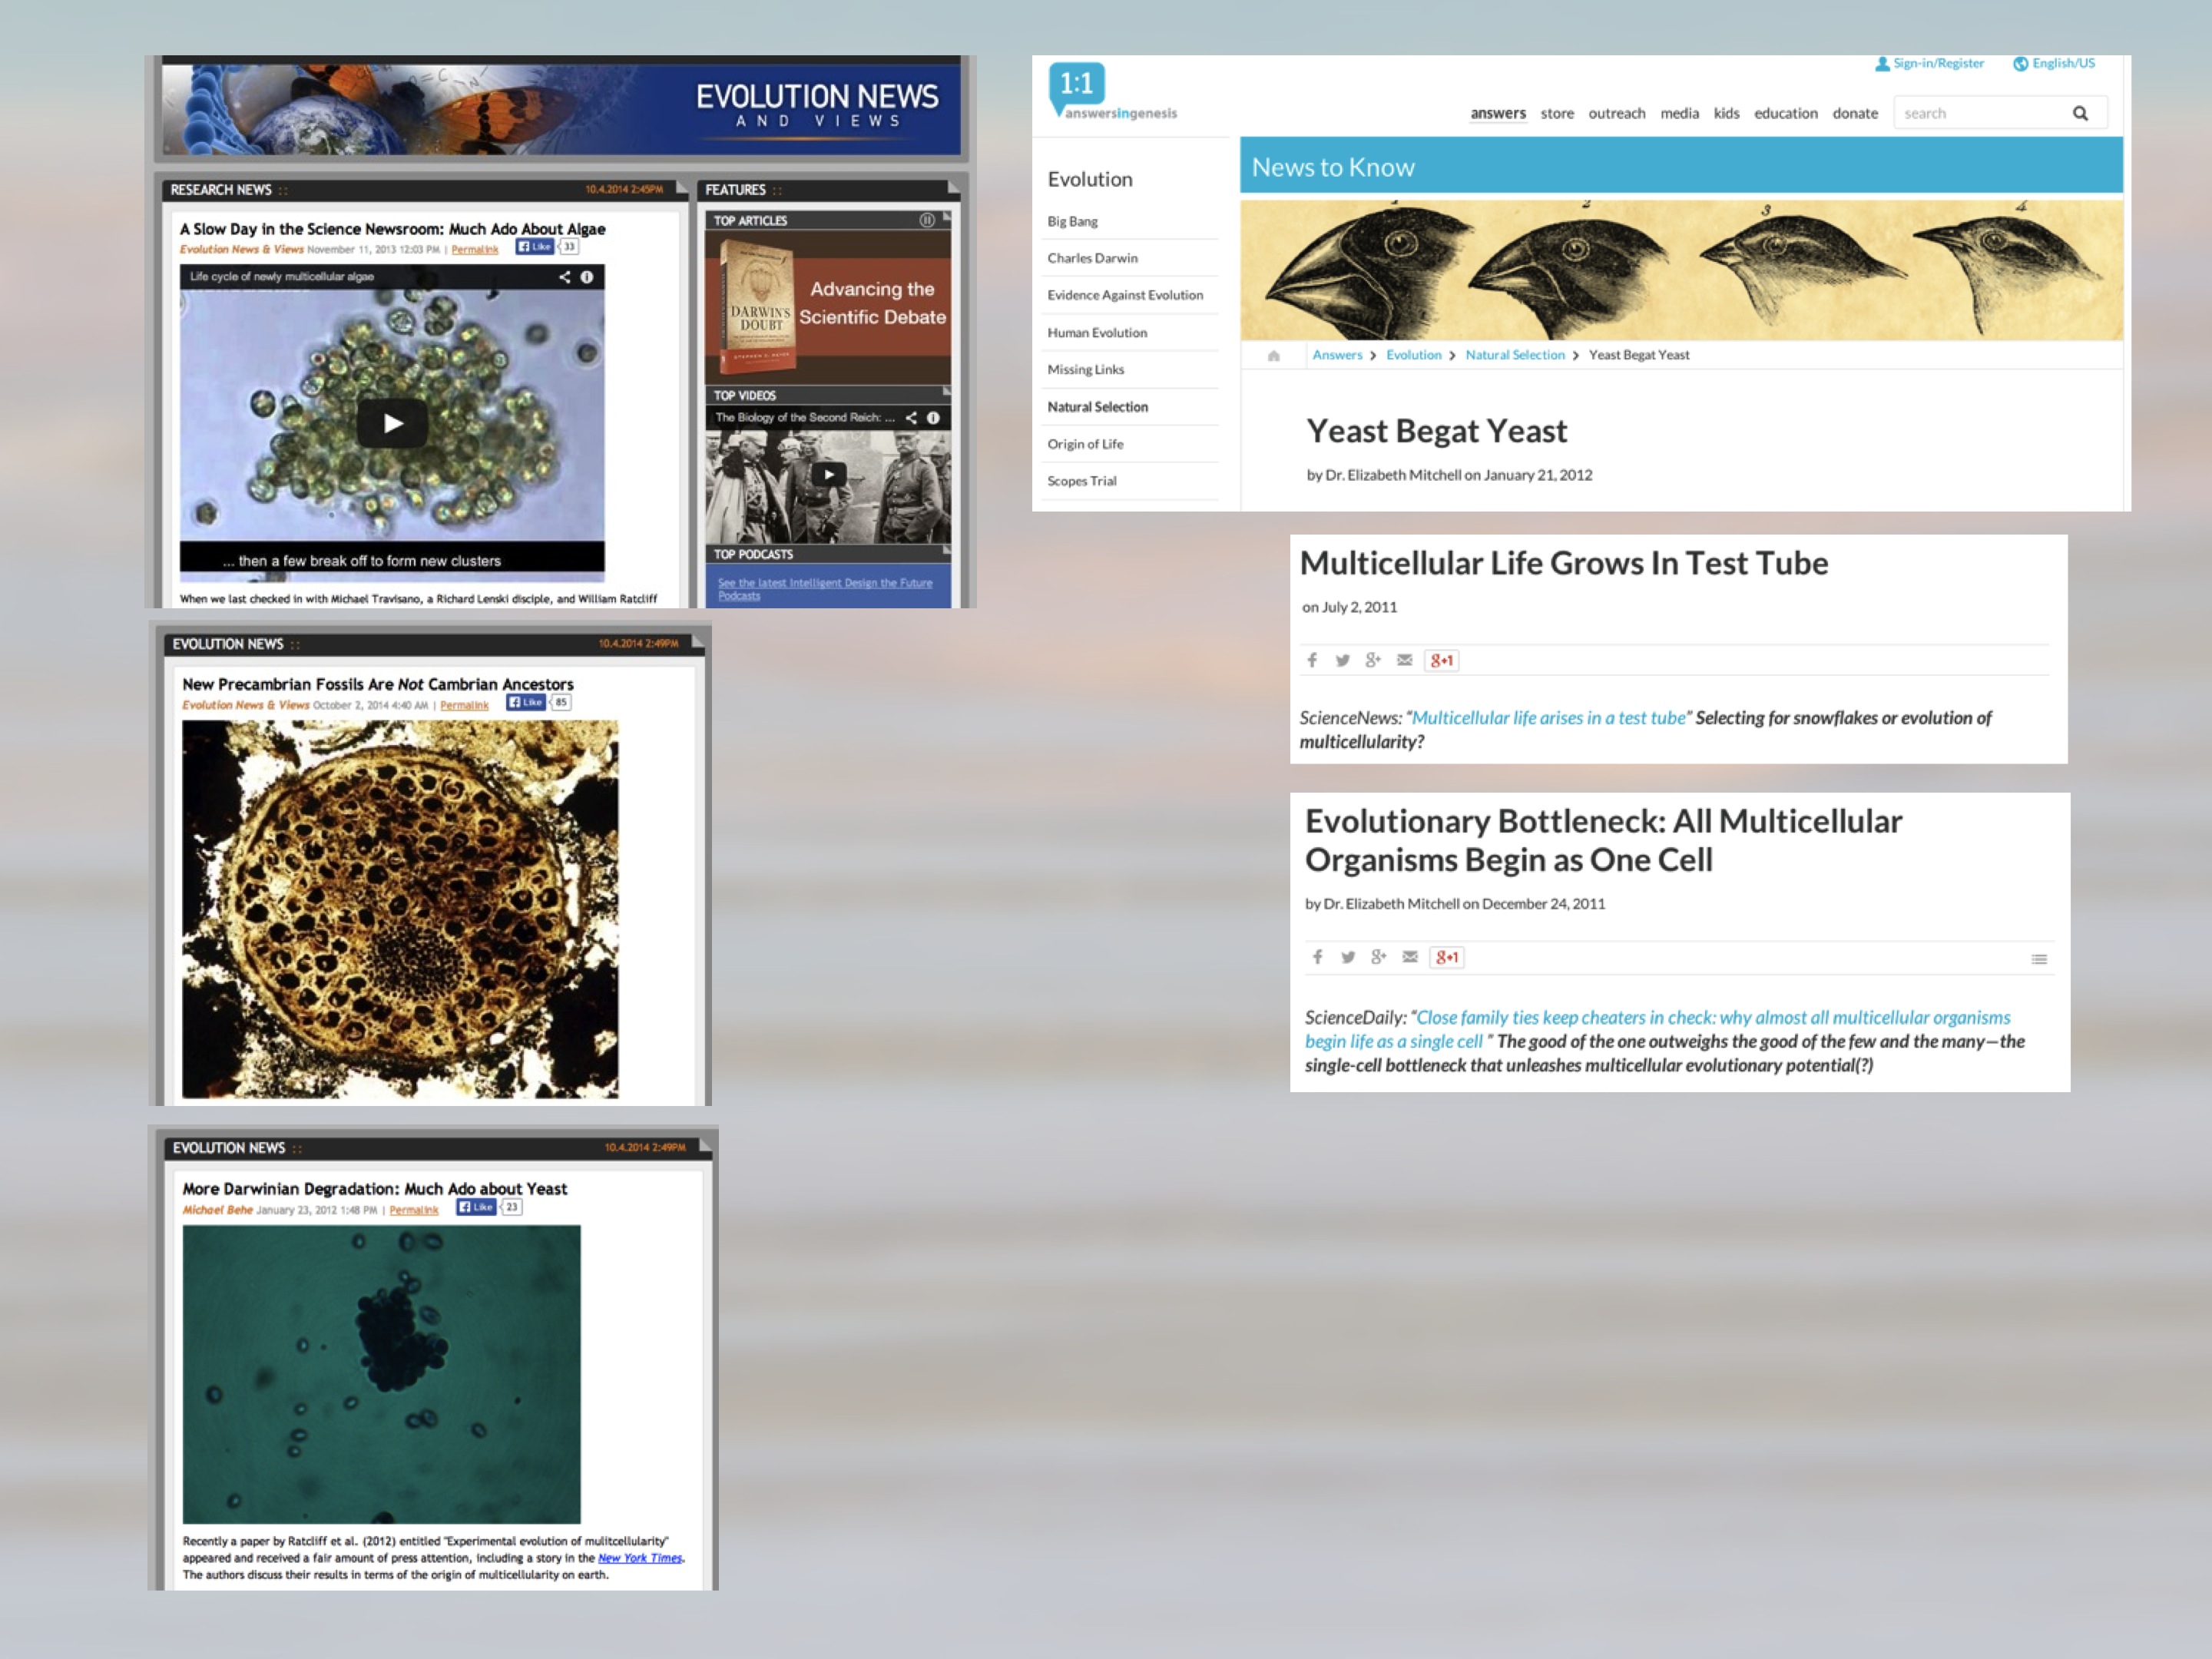Viewport: 2212px width, 1659px height.
Task: Open 'A Slow Day in the Science Newsroom' headline
Action: [x=393, y=229]
